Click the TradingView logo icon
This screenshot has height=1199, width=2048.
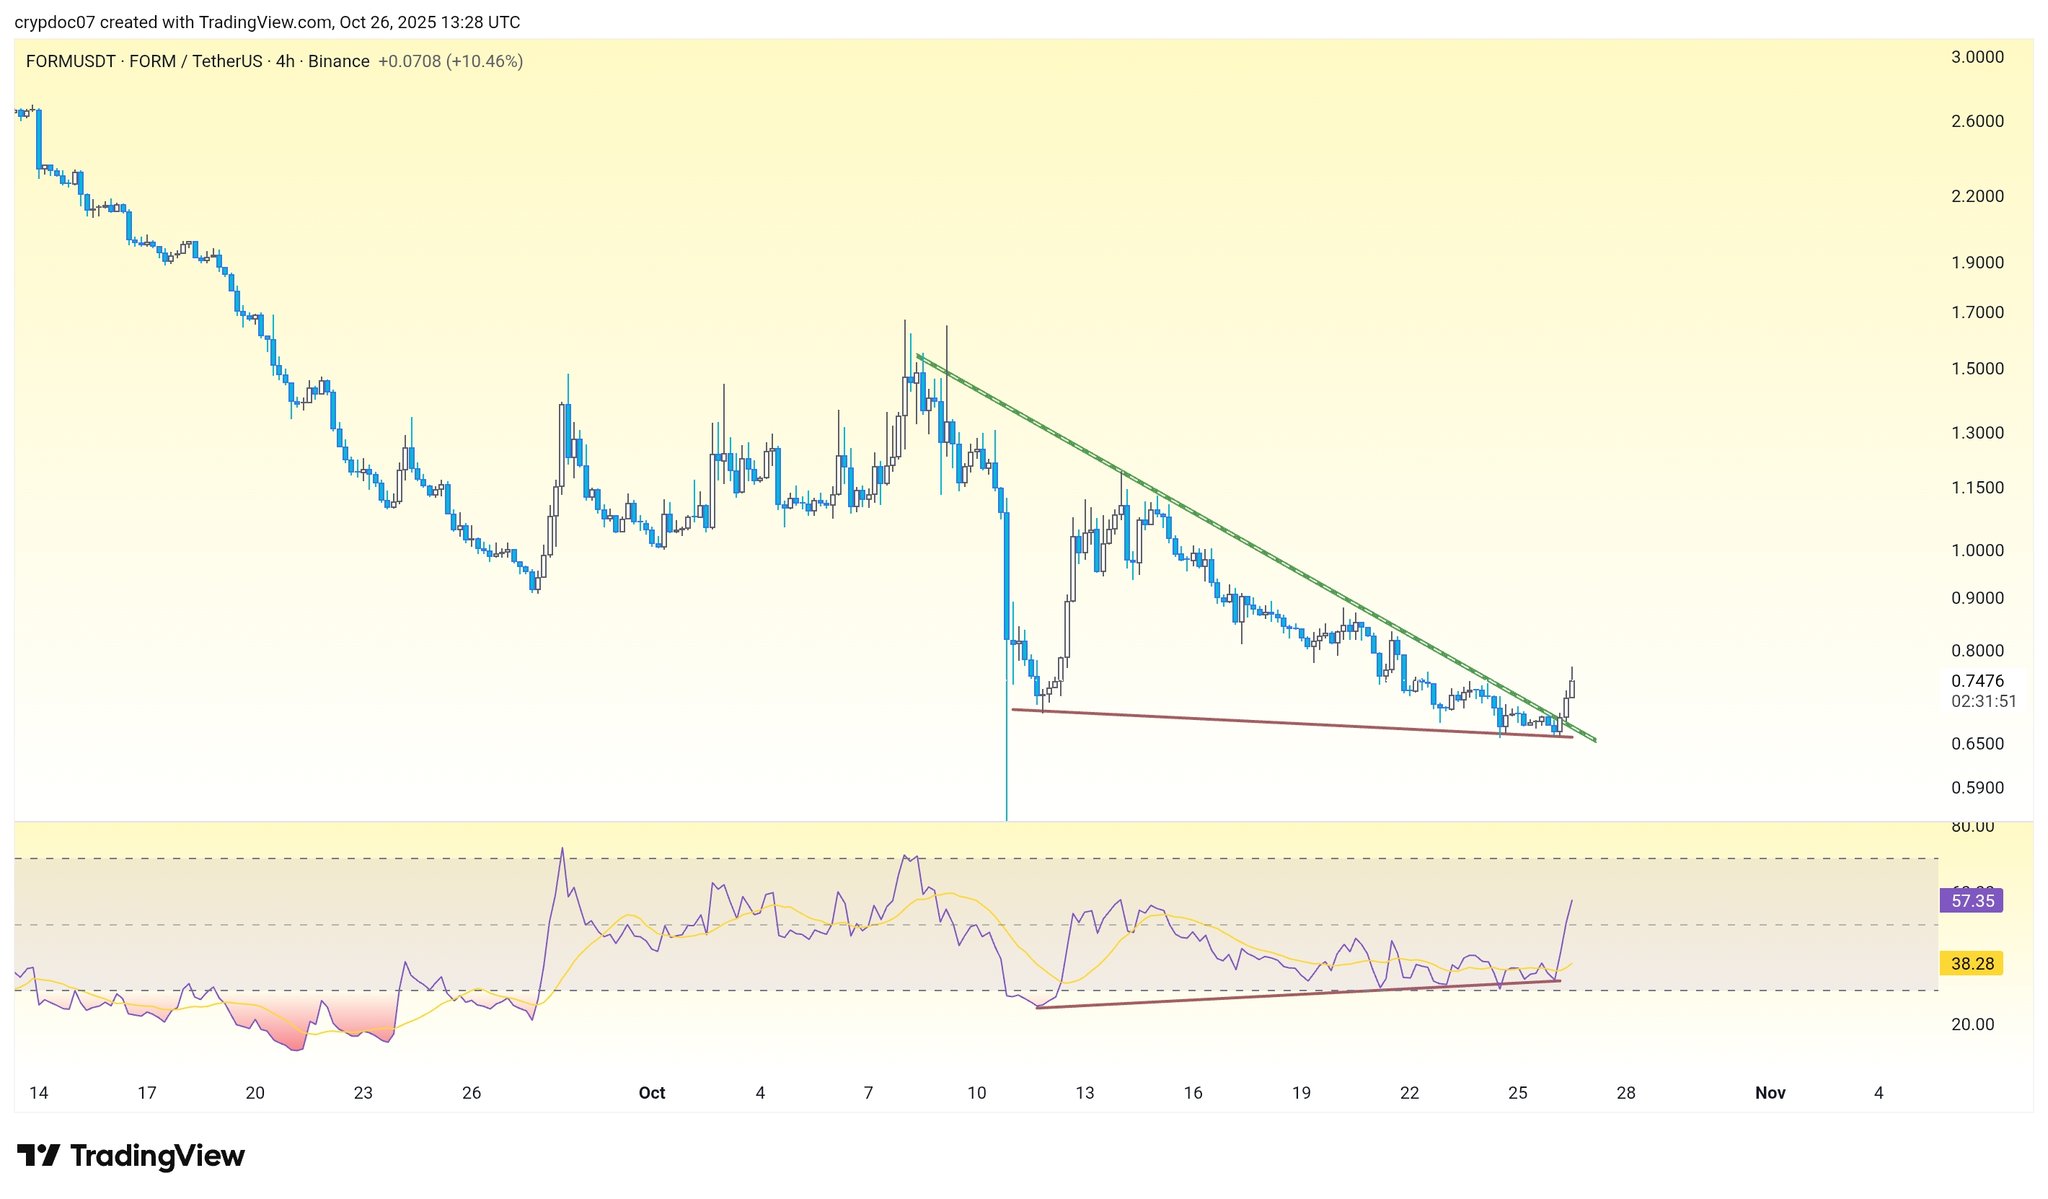[39, 1156]
